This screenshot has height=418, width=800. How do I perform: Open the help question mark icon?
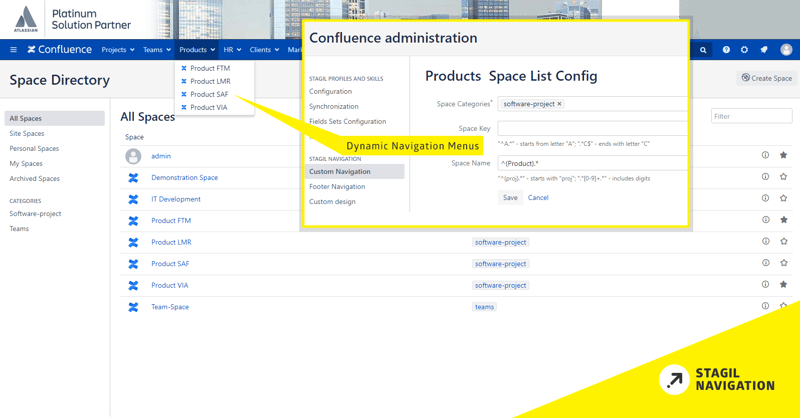(x=726, y=50)
